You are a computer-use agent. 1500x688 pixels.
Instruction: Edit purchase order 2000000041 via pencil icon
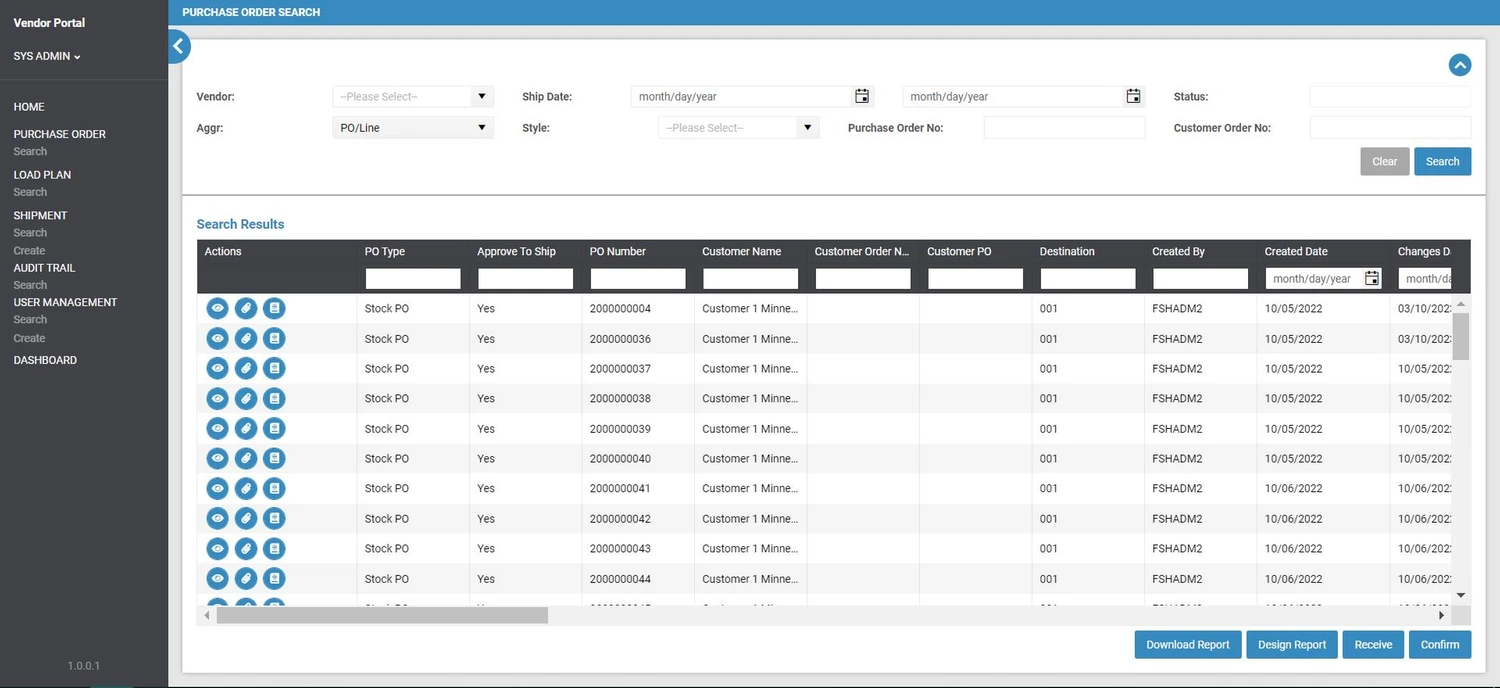click(x=246, y=488)
